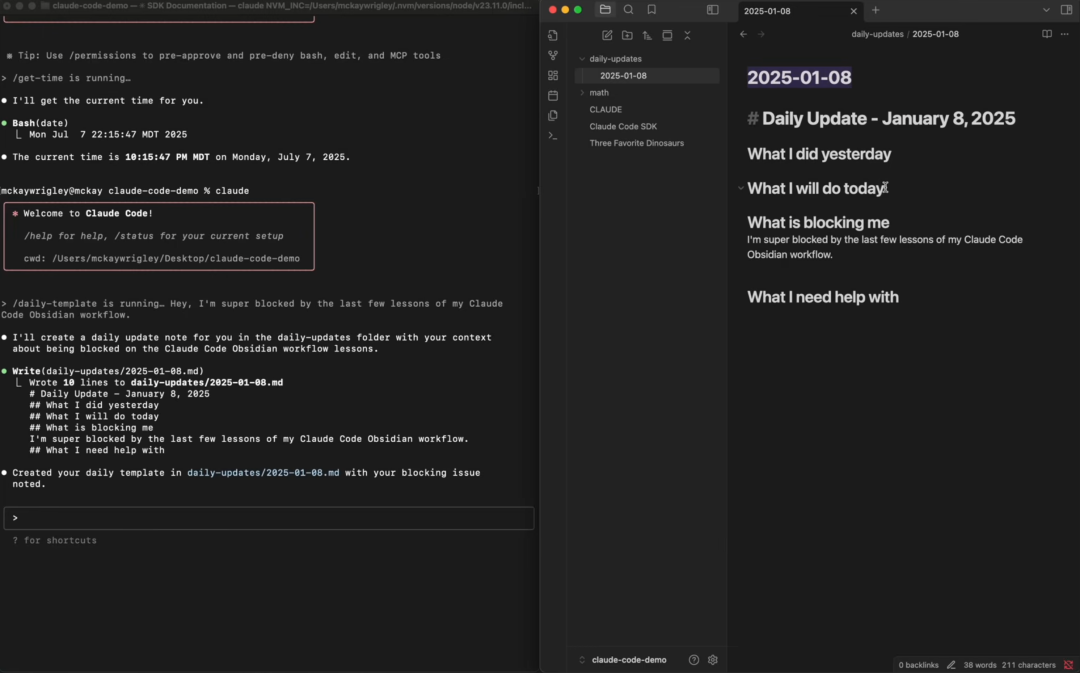Collapse the daily-updates folder
This screenshot has width=1080, height=673.
(x=582, y=59)
